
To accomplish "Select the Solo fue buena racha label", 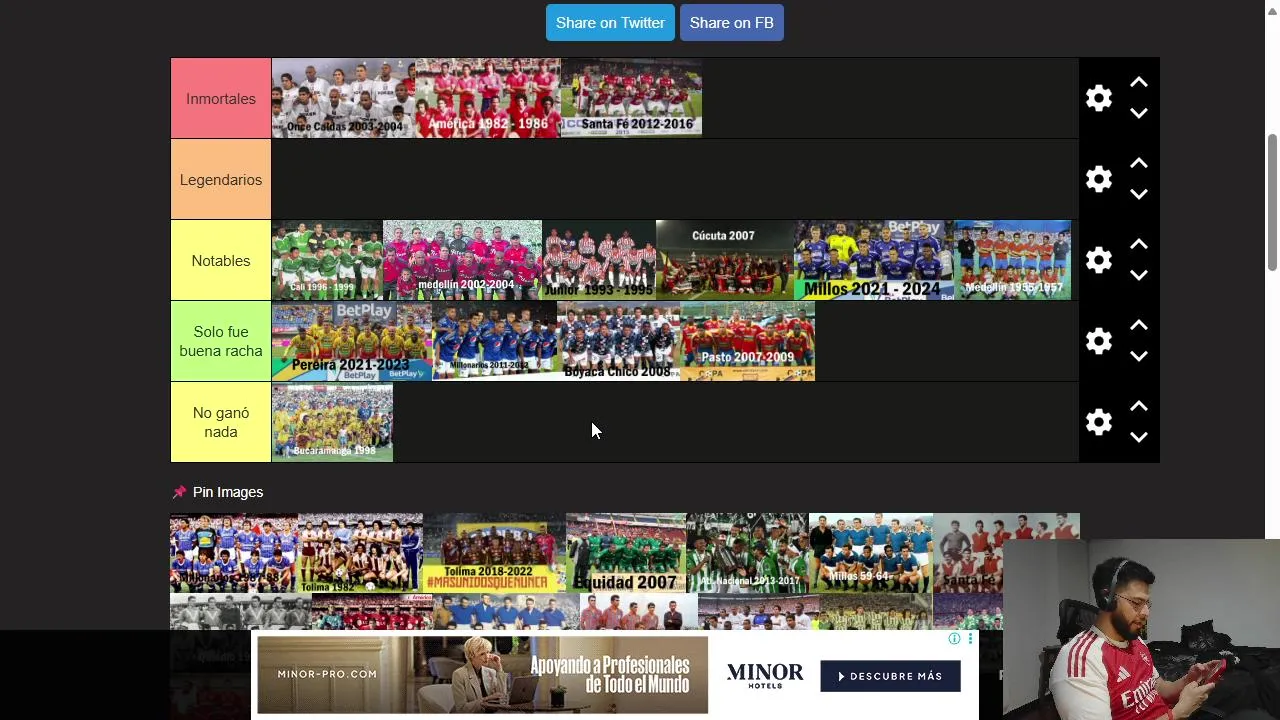I will 221,341.
